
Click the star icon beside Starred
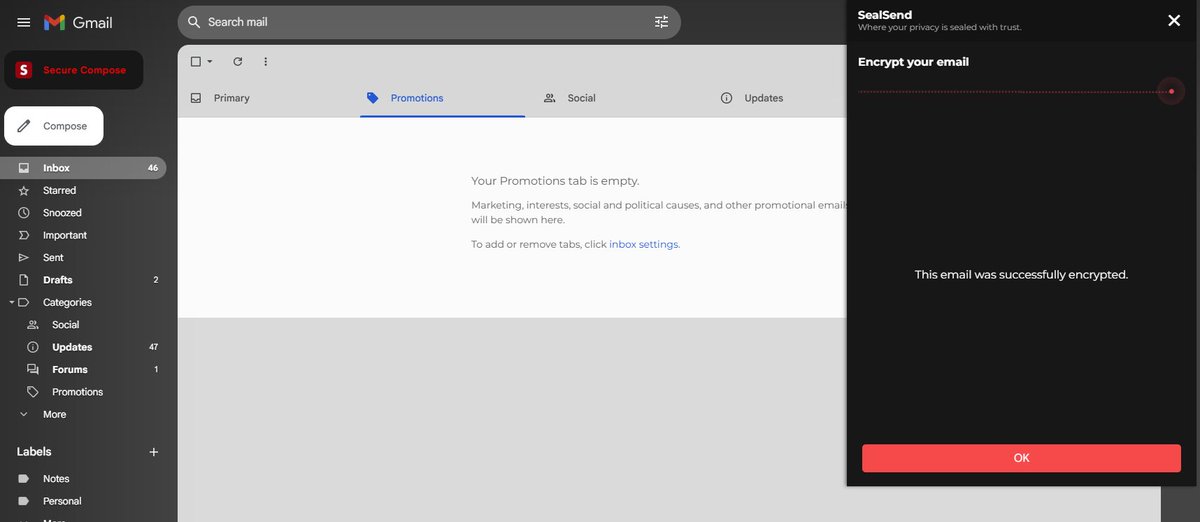click(x=24, y=190)
